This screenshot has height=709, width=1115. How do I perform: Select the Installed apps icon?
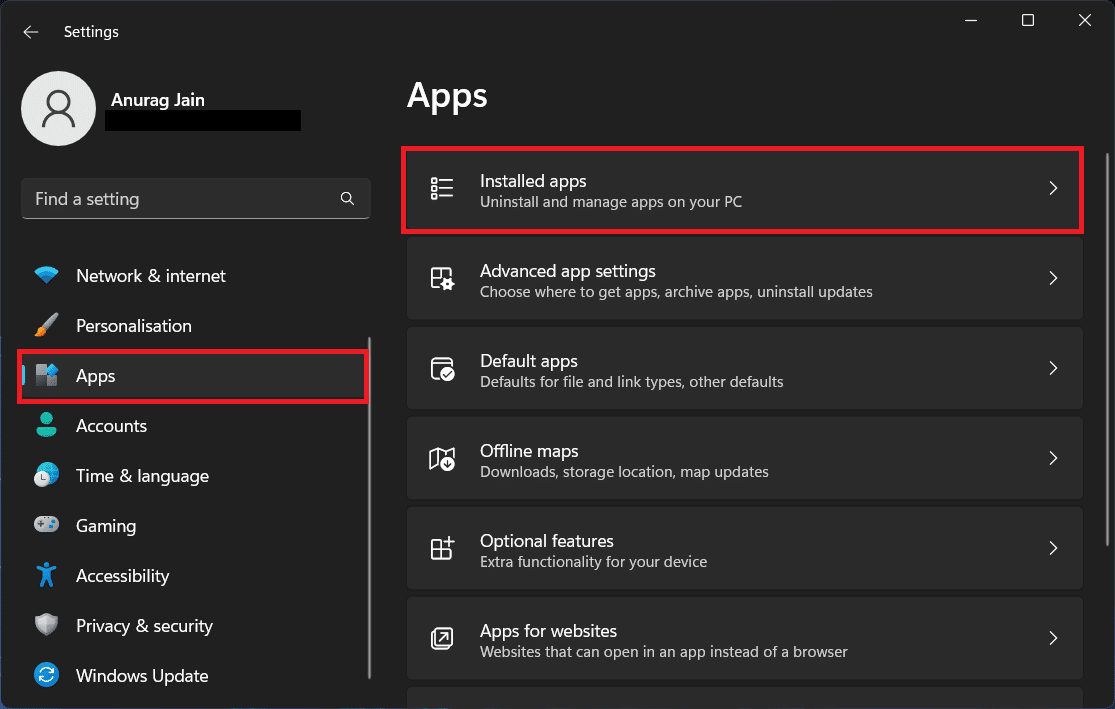(441, 188)
